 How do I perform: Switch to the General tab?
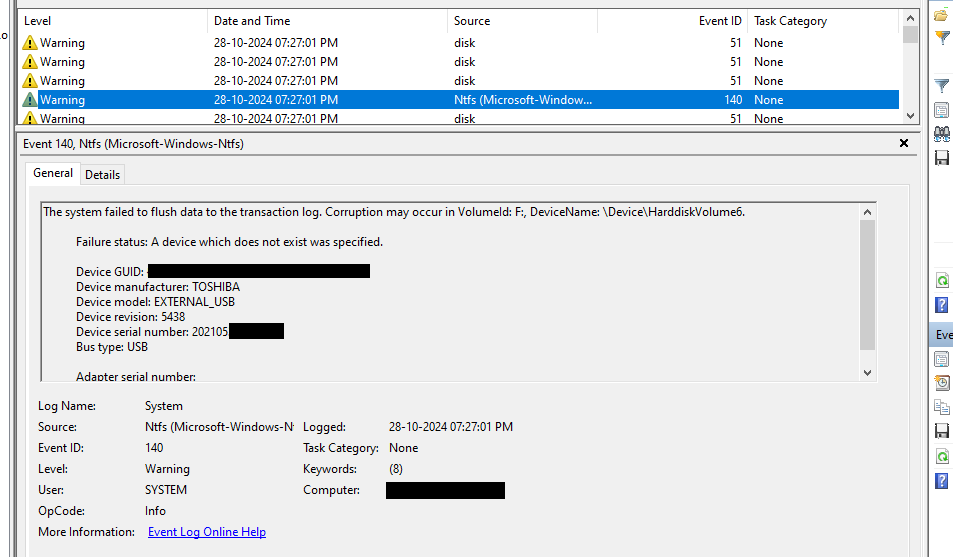click(53, 173)
